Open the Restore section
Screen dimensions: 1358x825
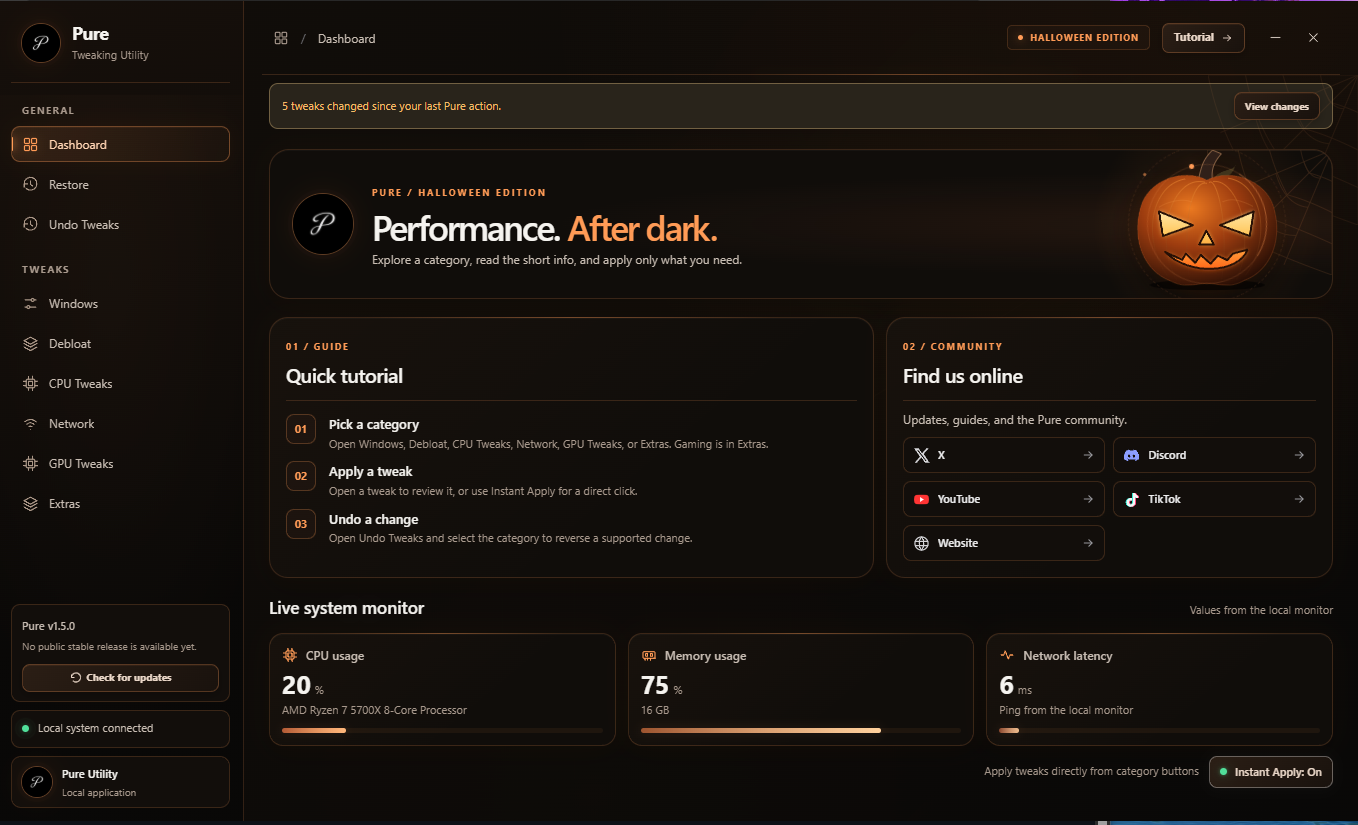coord(120,185)
